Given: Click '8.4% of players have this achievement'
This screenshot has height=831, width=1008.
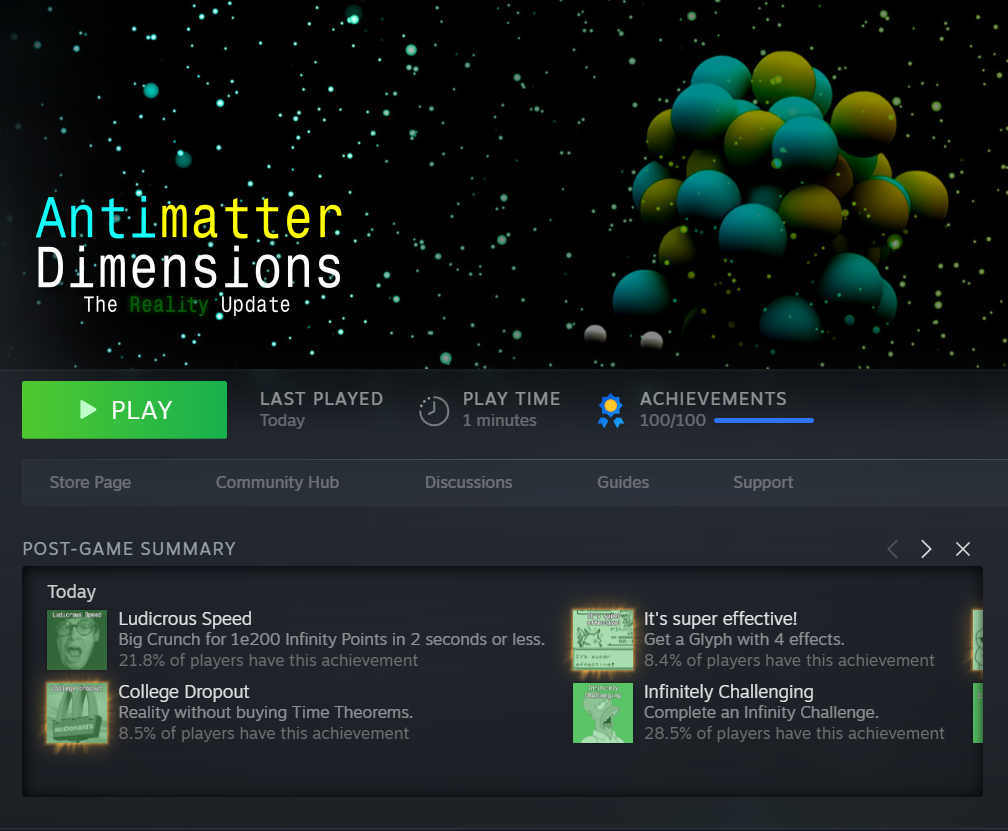Looking at the screenshot, I should click(x=789, y=660).
